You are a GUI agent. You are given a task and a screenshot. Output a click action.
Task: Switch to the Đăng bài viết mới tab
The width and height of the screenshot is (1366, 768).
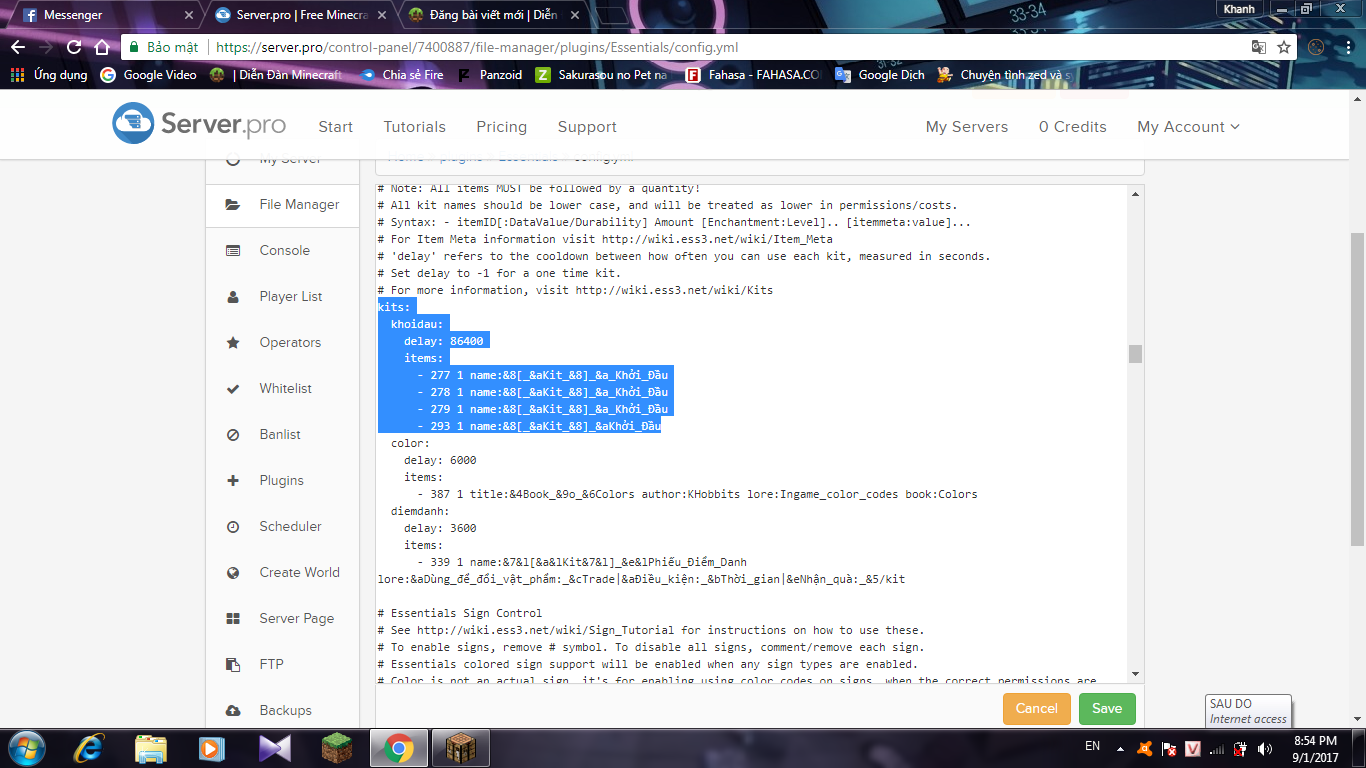pos(495,15)
